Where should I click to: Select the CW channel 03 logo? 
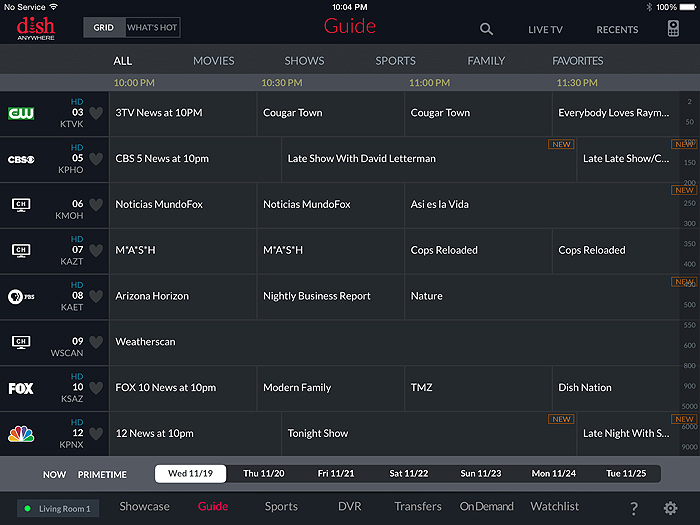coord(21,113)
